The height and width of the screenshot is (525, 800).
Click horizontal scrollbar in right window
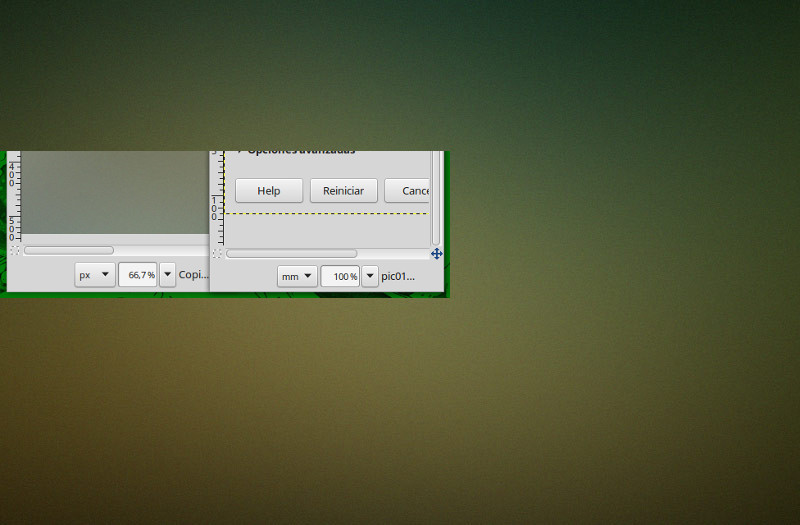pyautogui.click(x=291, y=254)
